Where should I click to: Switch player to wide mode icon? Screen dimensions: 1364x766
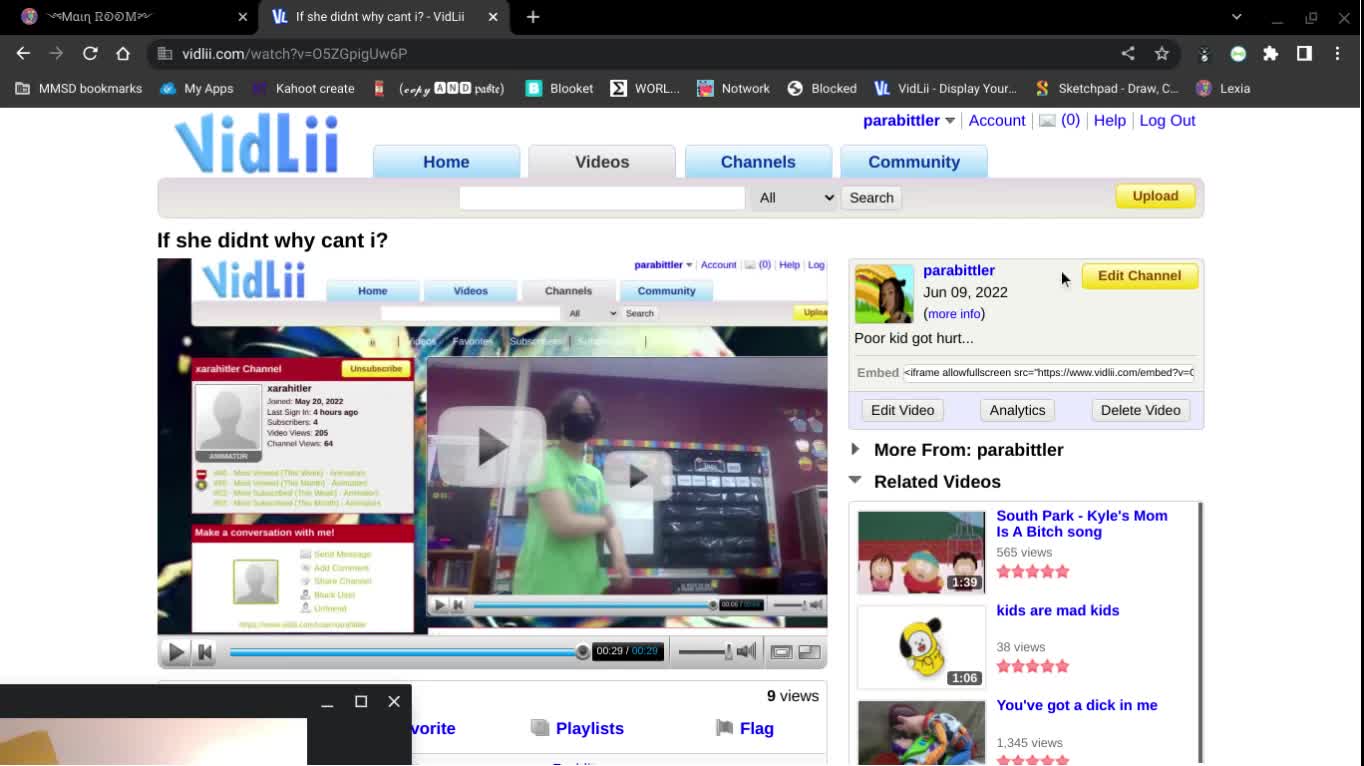tap(781, 652)
